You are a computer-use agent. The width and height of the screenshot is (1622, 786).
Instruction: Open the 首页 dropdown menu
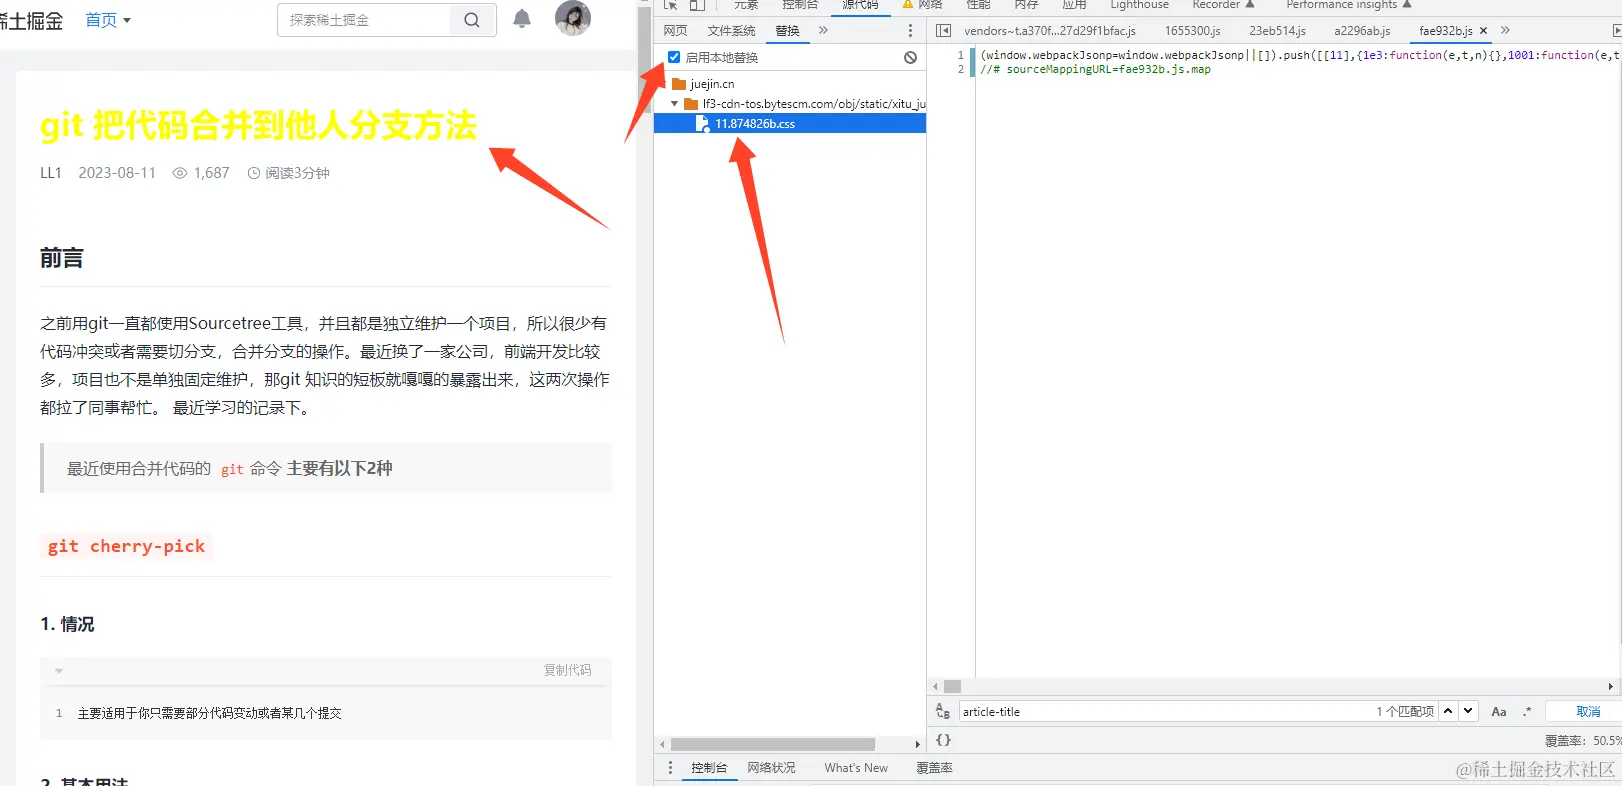[x=108, y=20]
